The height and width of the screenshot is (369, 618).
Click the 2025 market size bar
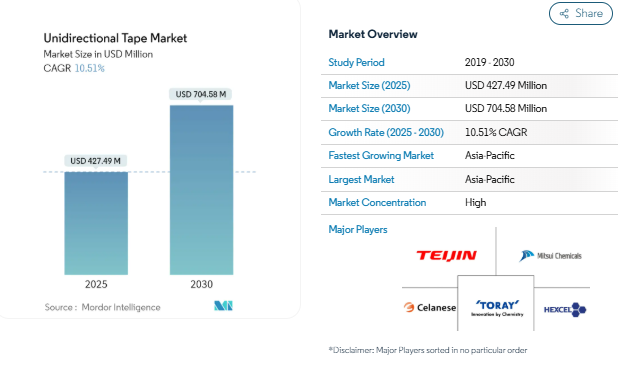click(96, 223)
